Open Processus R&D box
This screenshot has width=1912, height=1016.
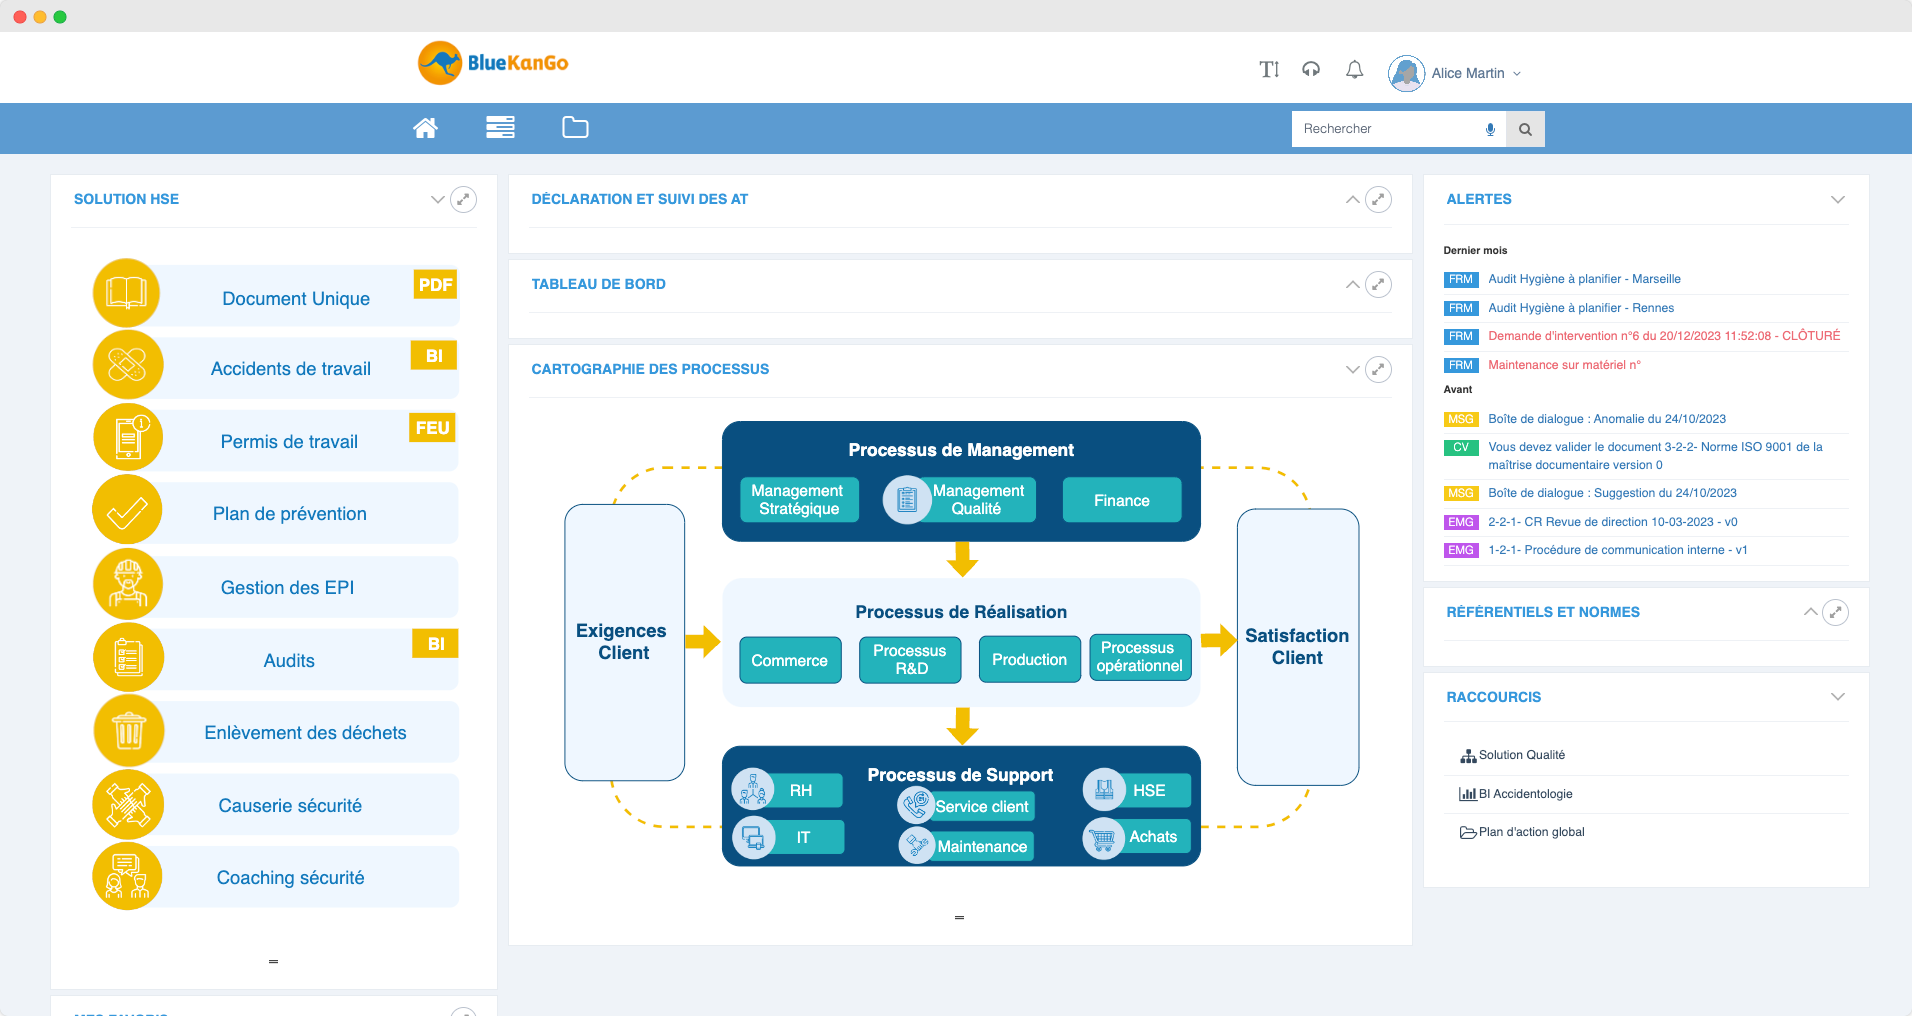pos(910,659)
